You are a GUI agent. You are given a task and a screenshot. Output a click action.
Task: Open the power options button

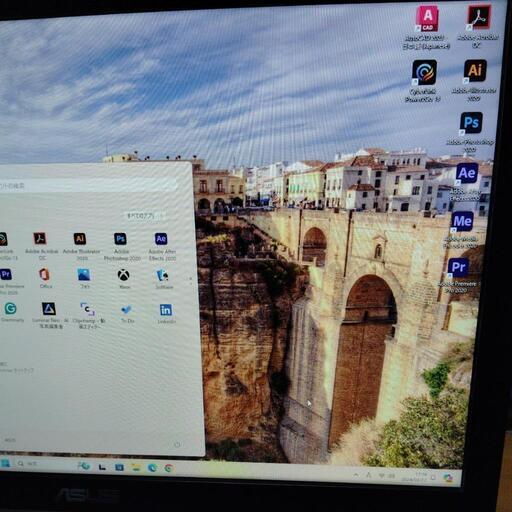(177, 444)
